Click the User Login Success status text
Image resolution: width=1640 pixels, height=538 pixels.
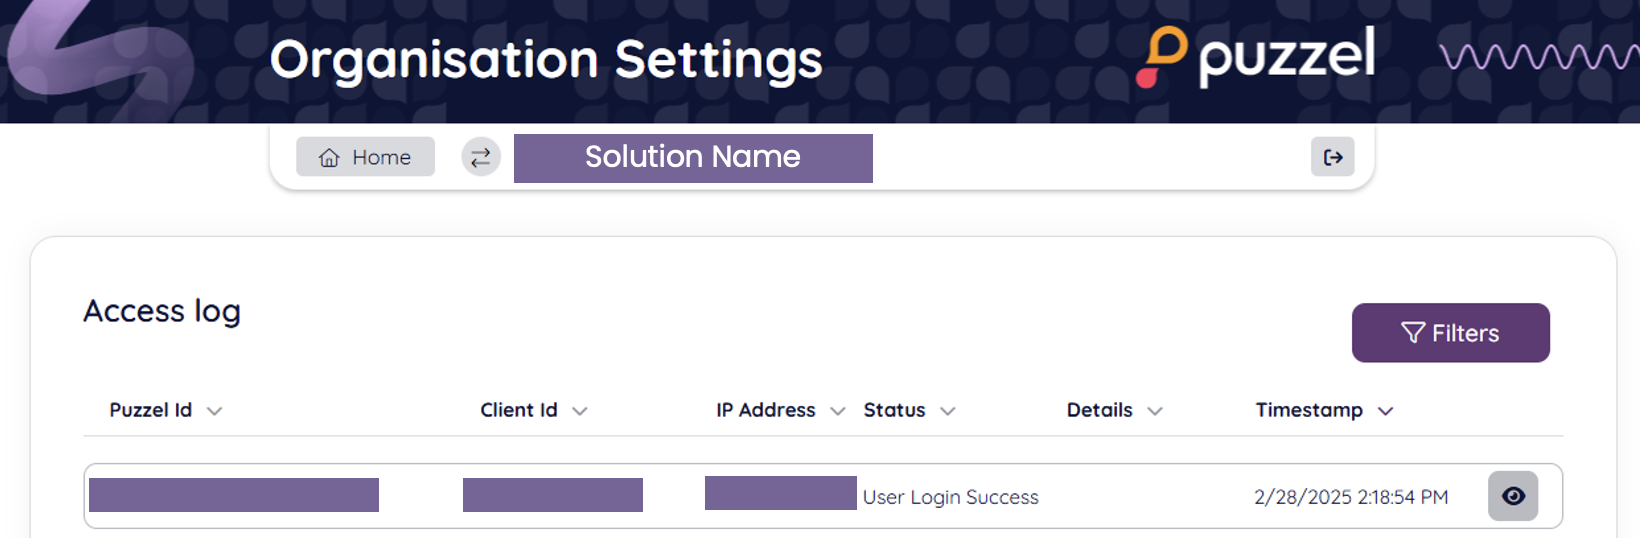[950, 497]
